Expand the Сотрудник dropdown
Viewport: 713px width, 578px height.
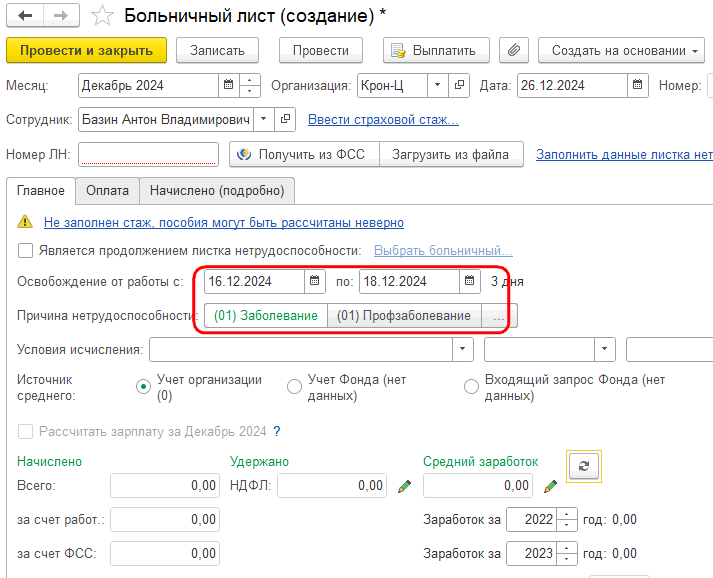tap(264, 119)
